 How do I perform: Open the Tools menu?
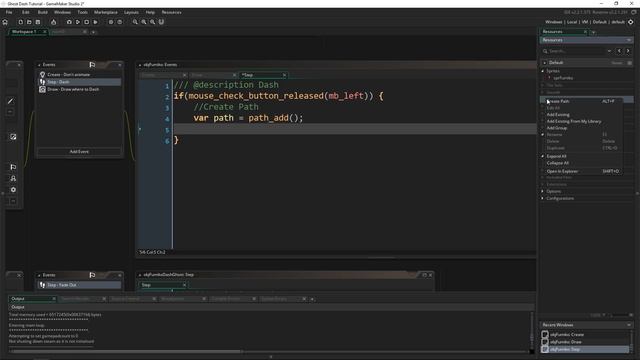pos(82,12)
